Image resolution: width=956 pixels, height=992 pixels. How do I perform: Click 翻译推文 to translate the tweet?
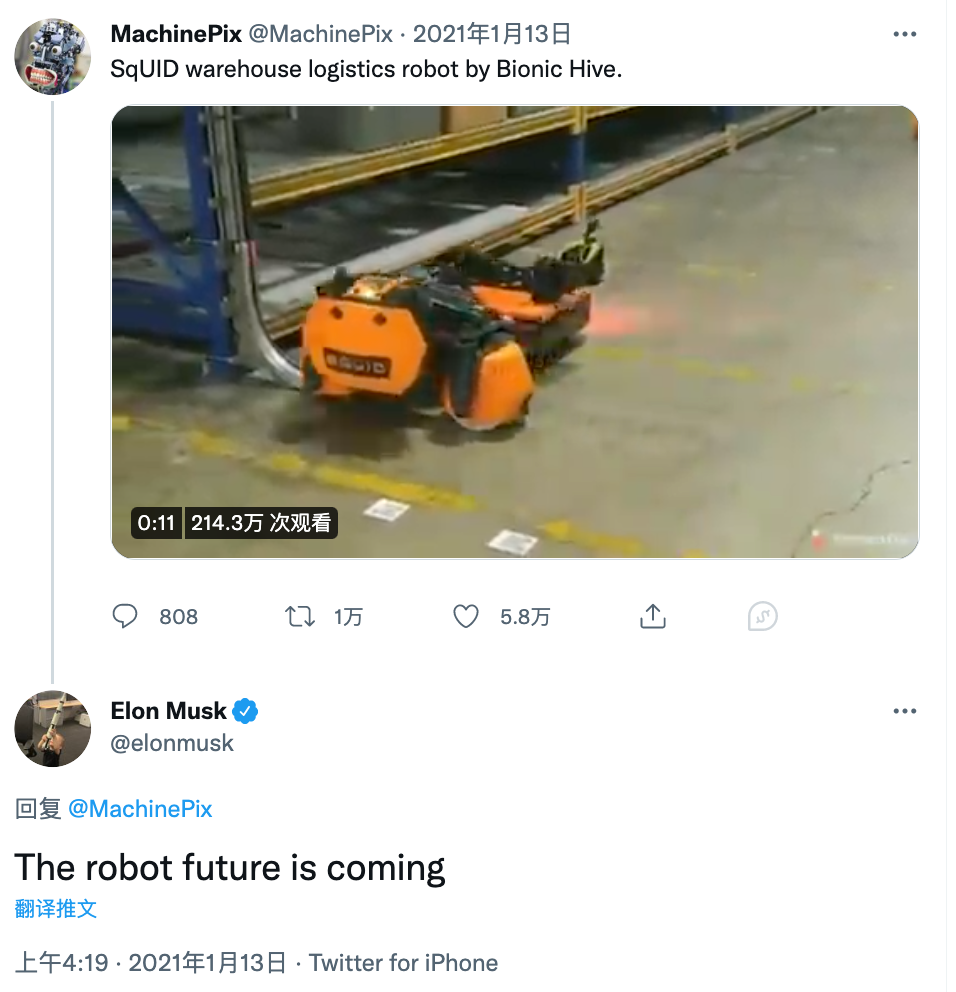[56, 908]
